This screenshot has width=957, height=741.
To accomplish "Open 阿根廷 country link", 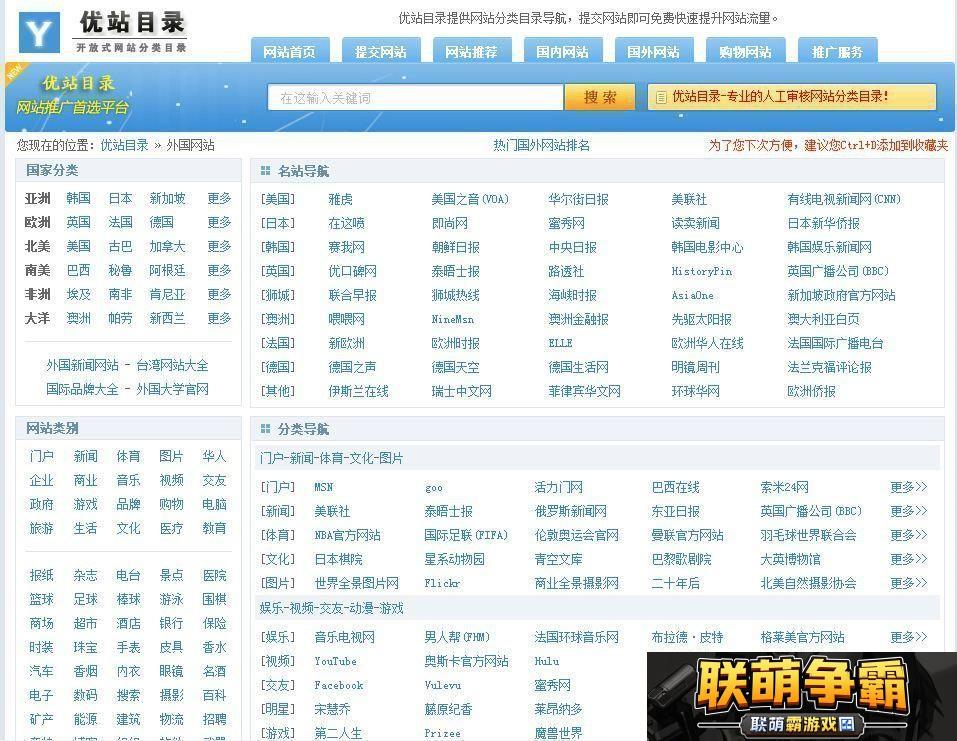I will click(x=167, y=270).
